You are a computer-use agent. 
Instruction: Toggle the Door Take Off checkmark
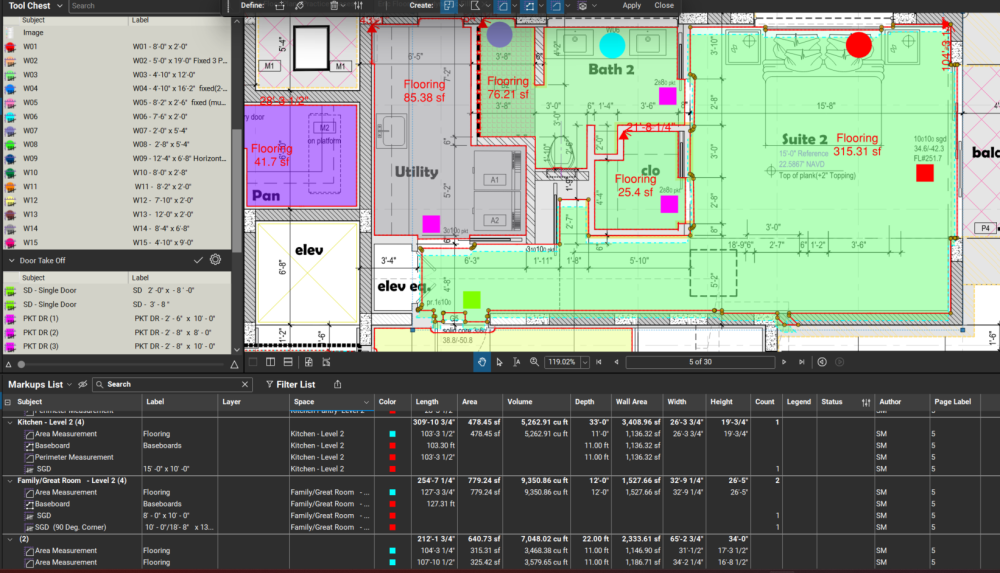[x=198, y=260]
